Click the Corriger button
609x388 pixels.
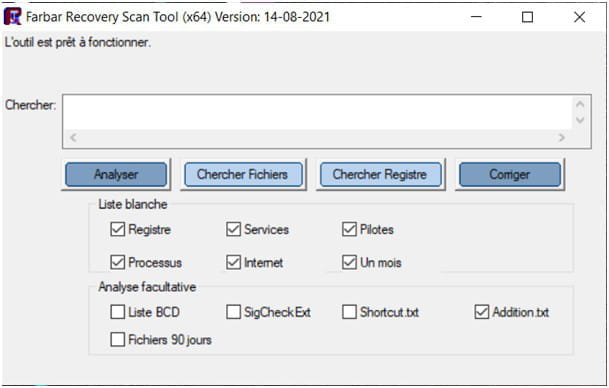click(510, 174)
